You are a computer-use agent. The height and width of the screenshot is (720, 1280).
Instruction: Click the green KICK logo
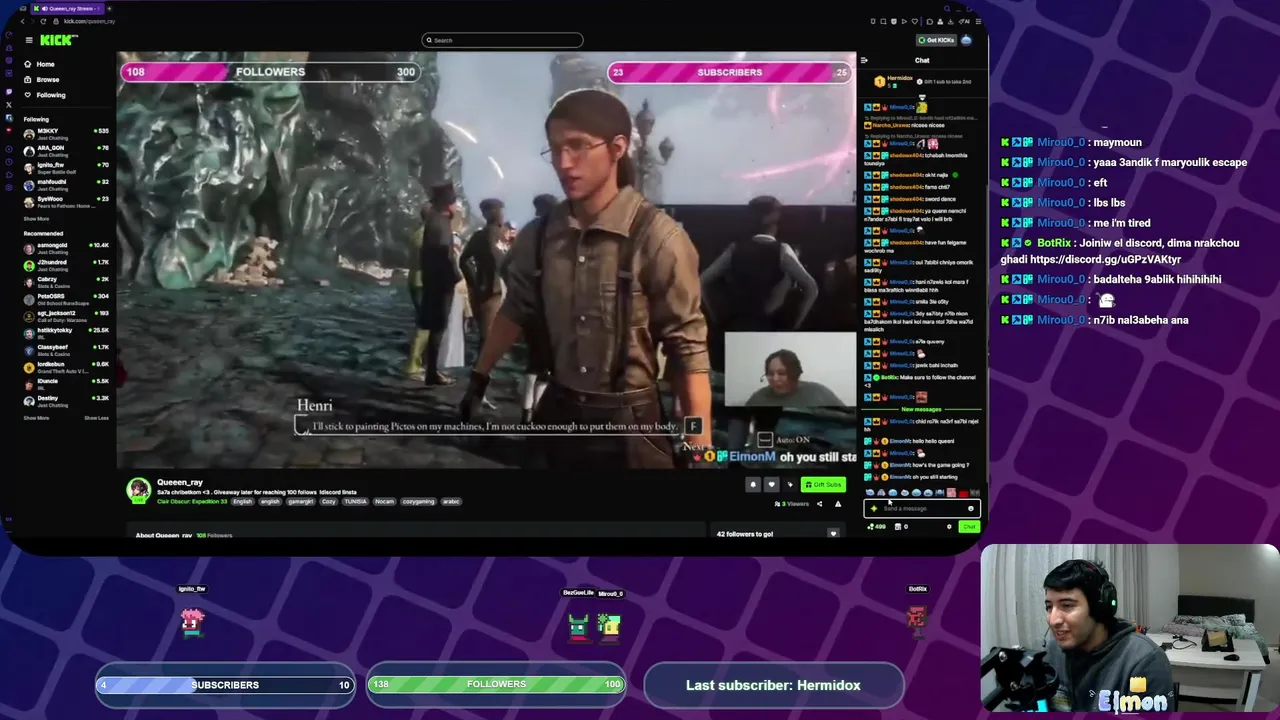click(x=58, y=40)
